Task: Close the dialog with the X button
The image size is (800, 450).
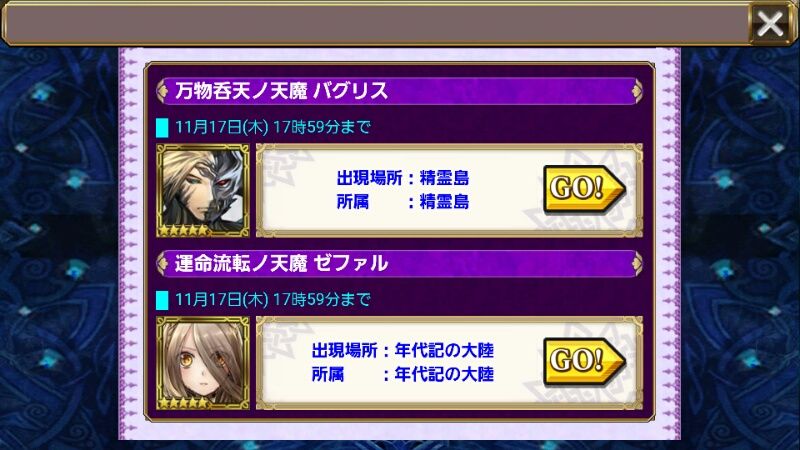Action: (769, 23)
